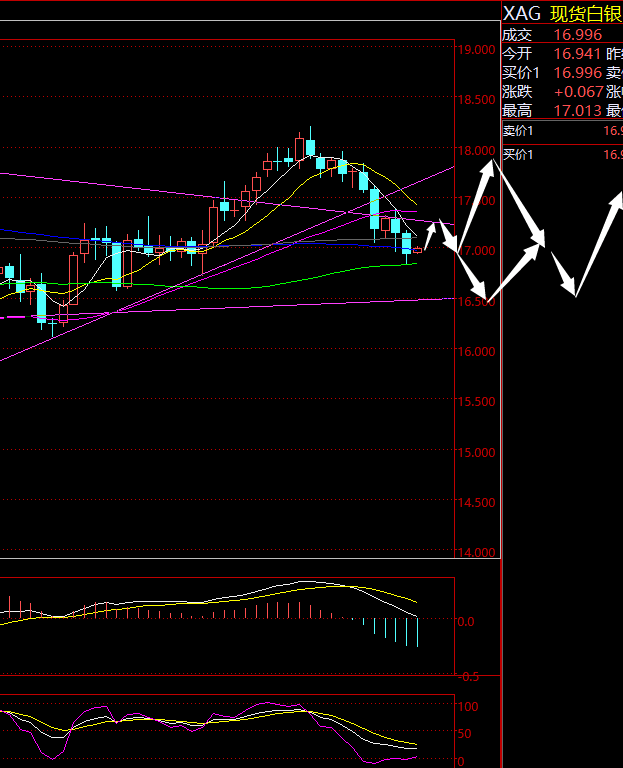Viewport: 623px width, 768px height.
Task: Click the MACD -0.5 axis label
Action: pos(468,676)
